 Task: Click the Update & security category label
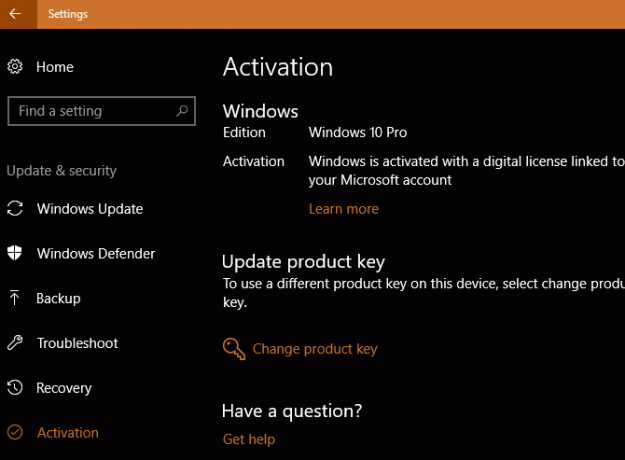click(x=61, y=171)
